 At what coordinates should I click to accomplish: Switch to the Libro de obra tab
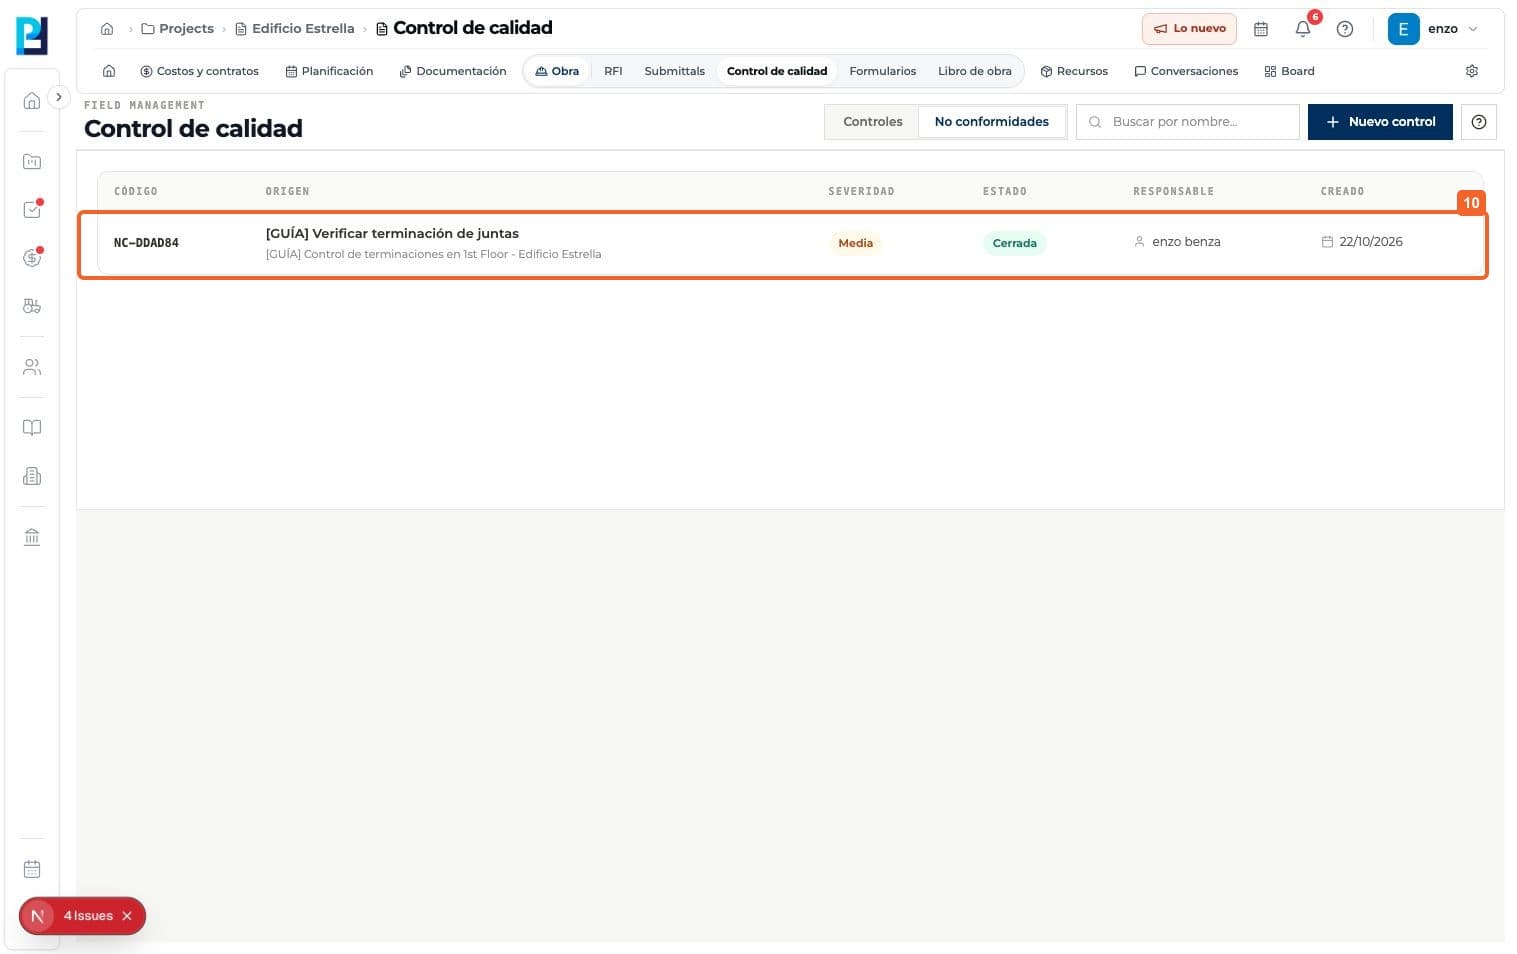[974, 71]
